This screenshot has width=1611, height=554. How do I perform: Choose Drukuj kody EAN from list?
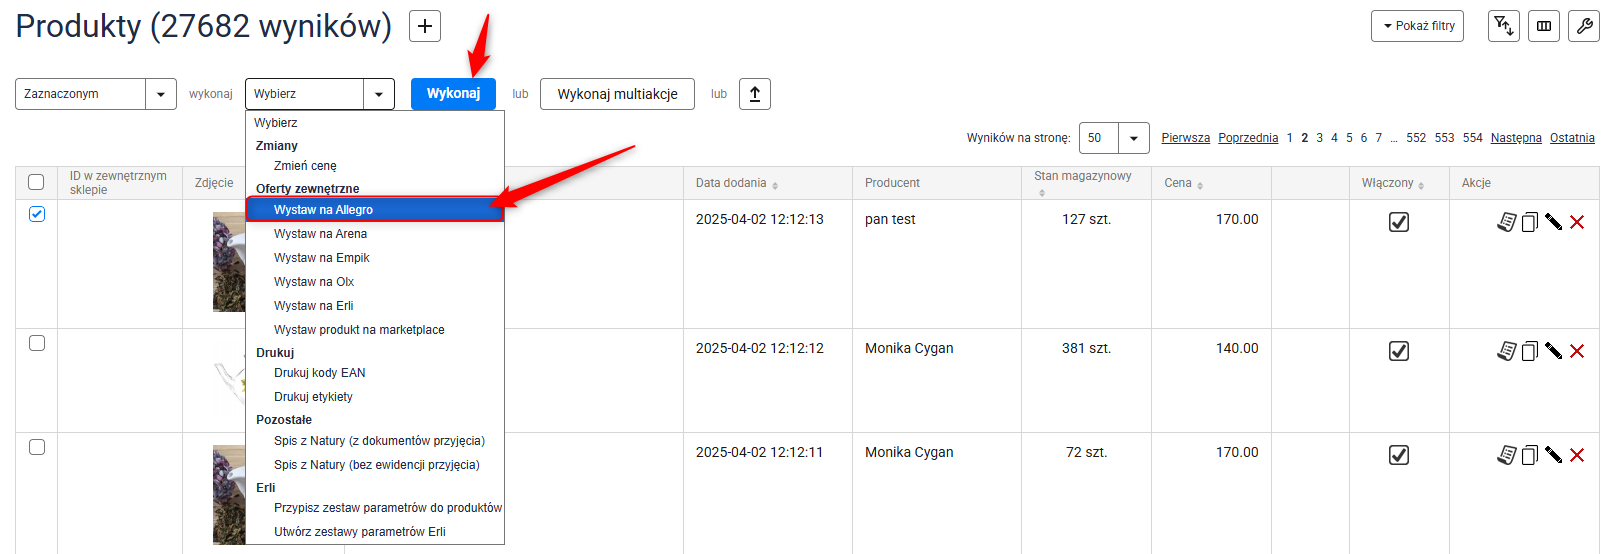click(x=320, y=373)
